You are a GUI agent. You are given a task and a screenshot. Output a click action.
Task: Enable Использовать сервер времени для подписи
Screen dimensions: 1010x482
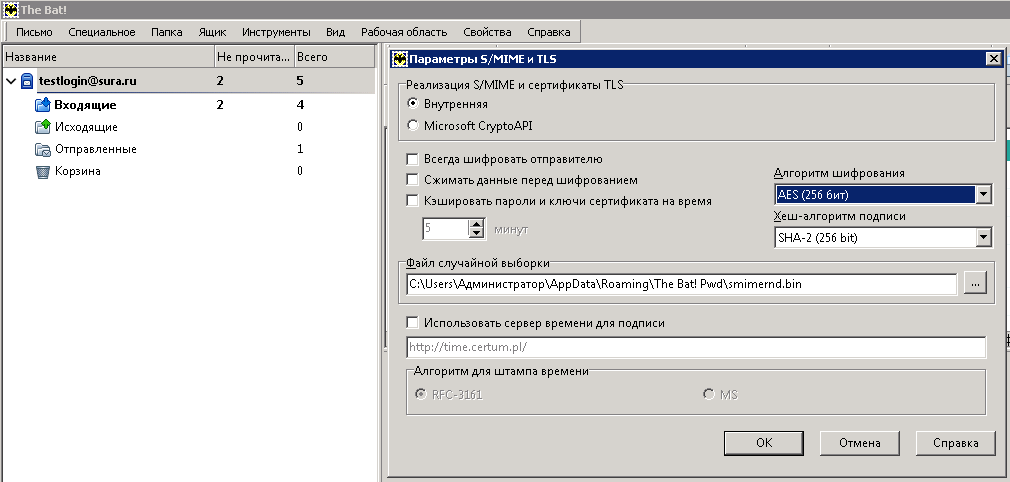tap(412, 323)
